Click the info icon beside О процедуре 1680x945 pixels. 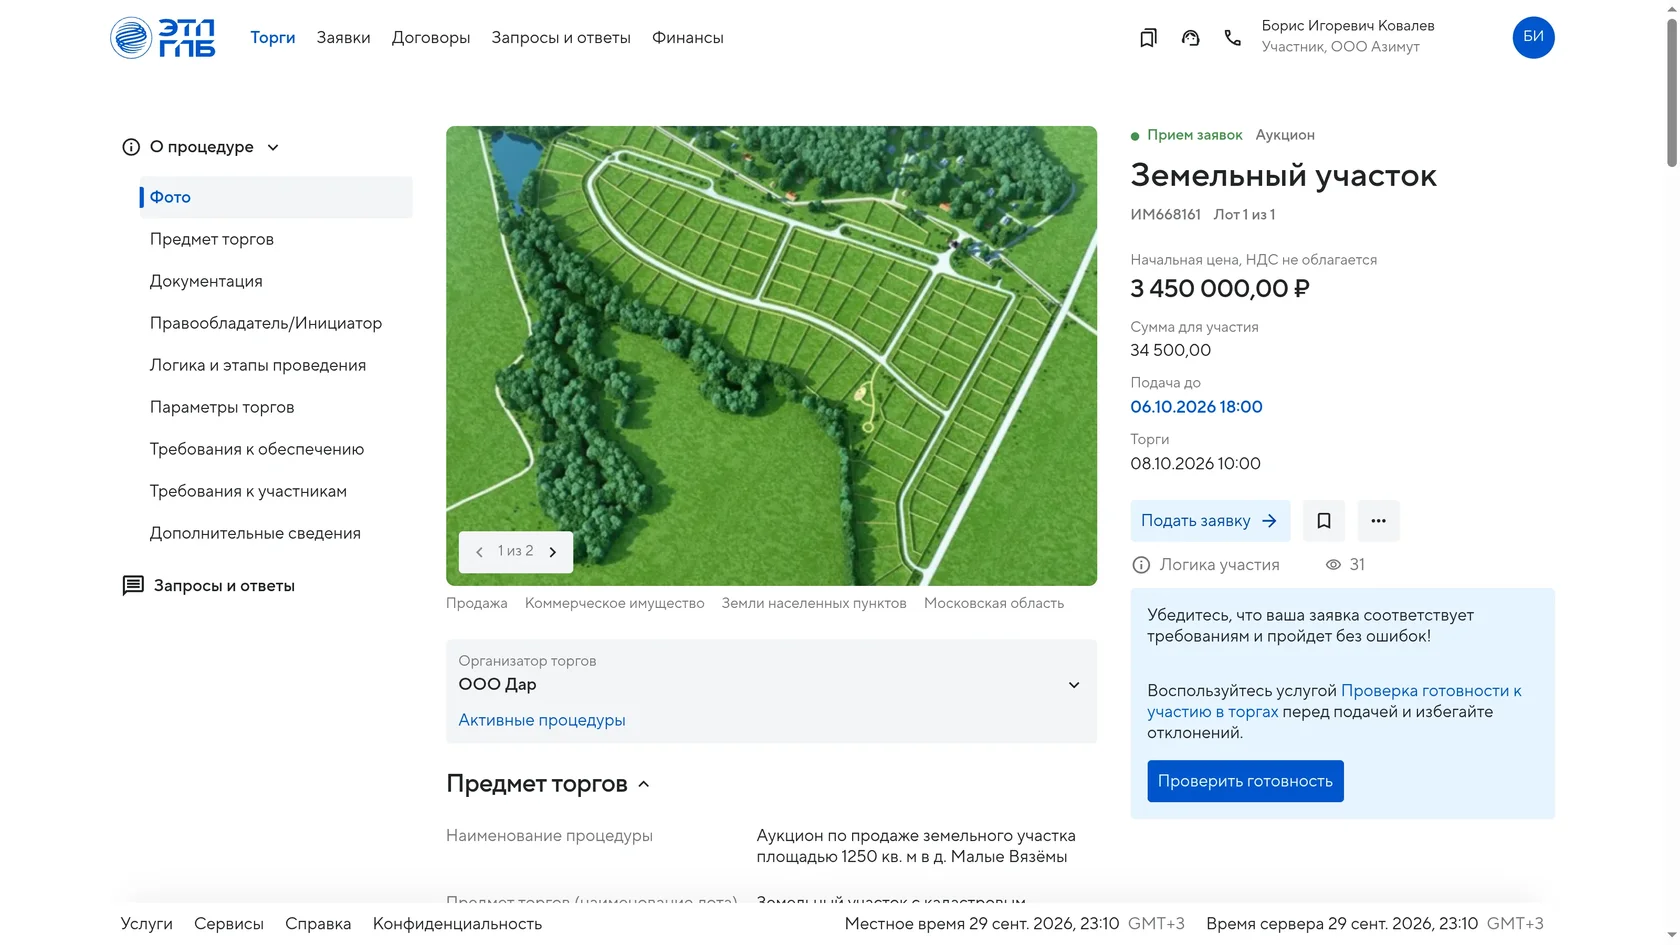click(131, 147)
